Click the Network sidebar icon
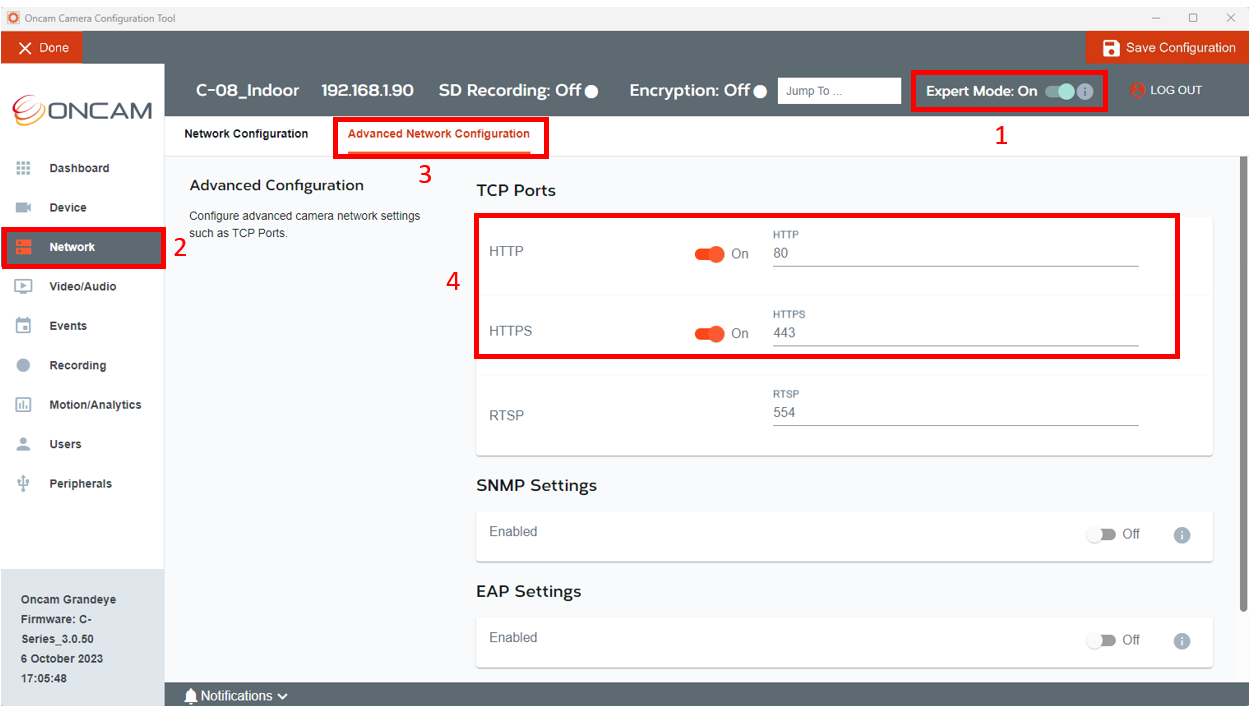 (24, 247)
